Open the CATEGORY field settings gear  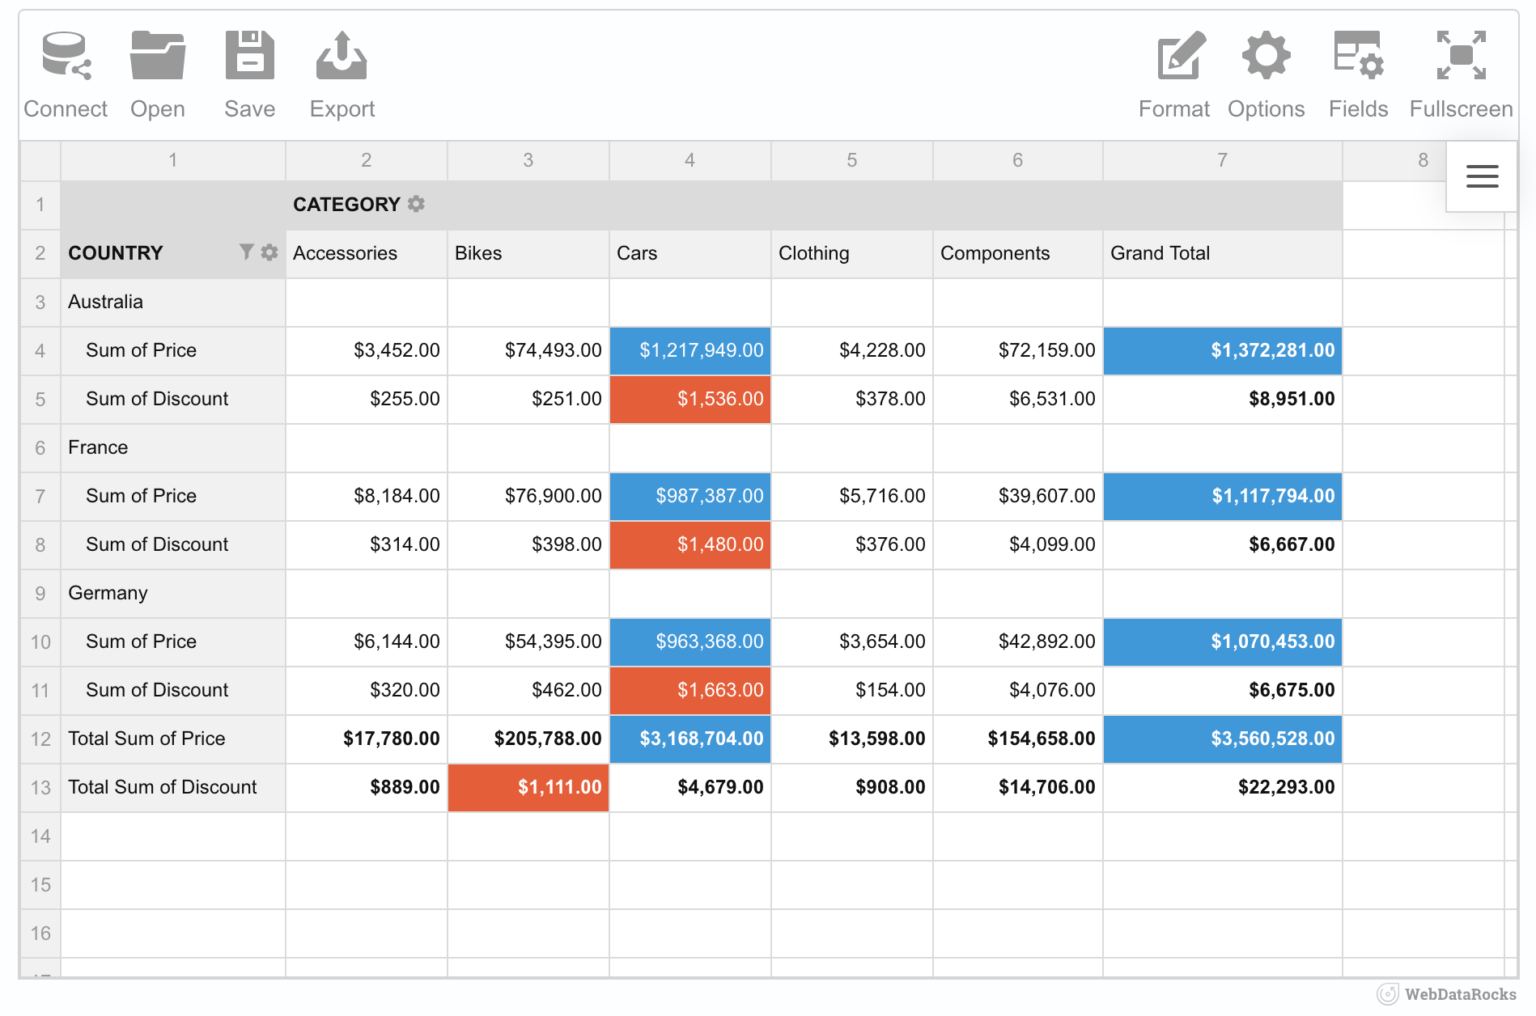416,204
